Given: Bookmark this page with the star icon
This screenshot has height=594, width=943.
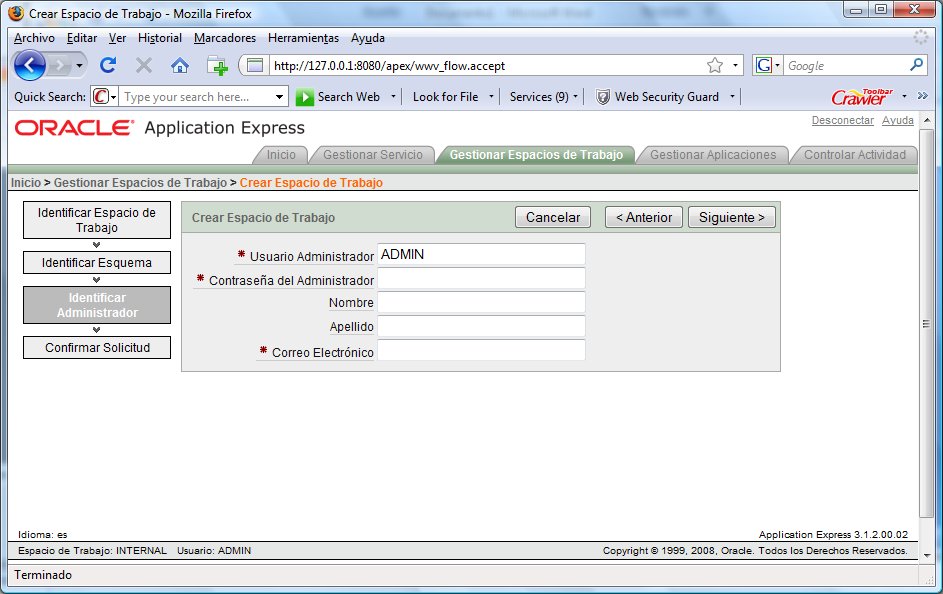Looking at the screenshot, I should pos(714,65).
